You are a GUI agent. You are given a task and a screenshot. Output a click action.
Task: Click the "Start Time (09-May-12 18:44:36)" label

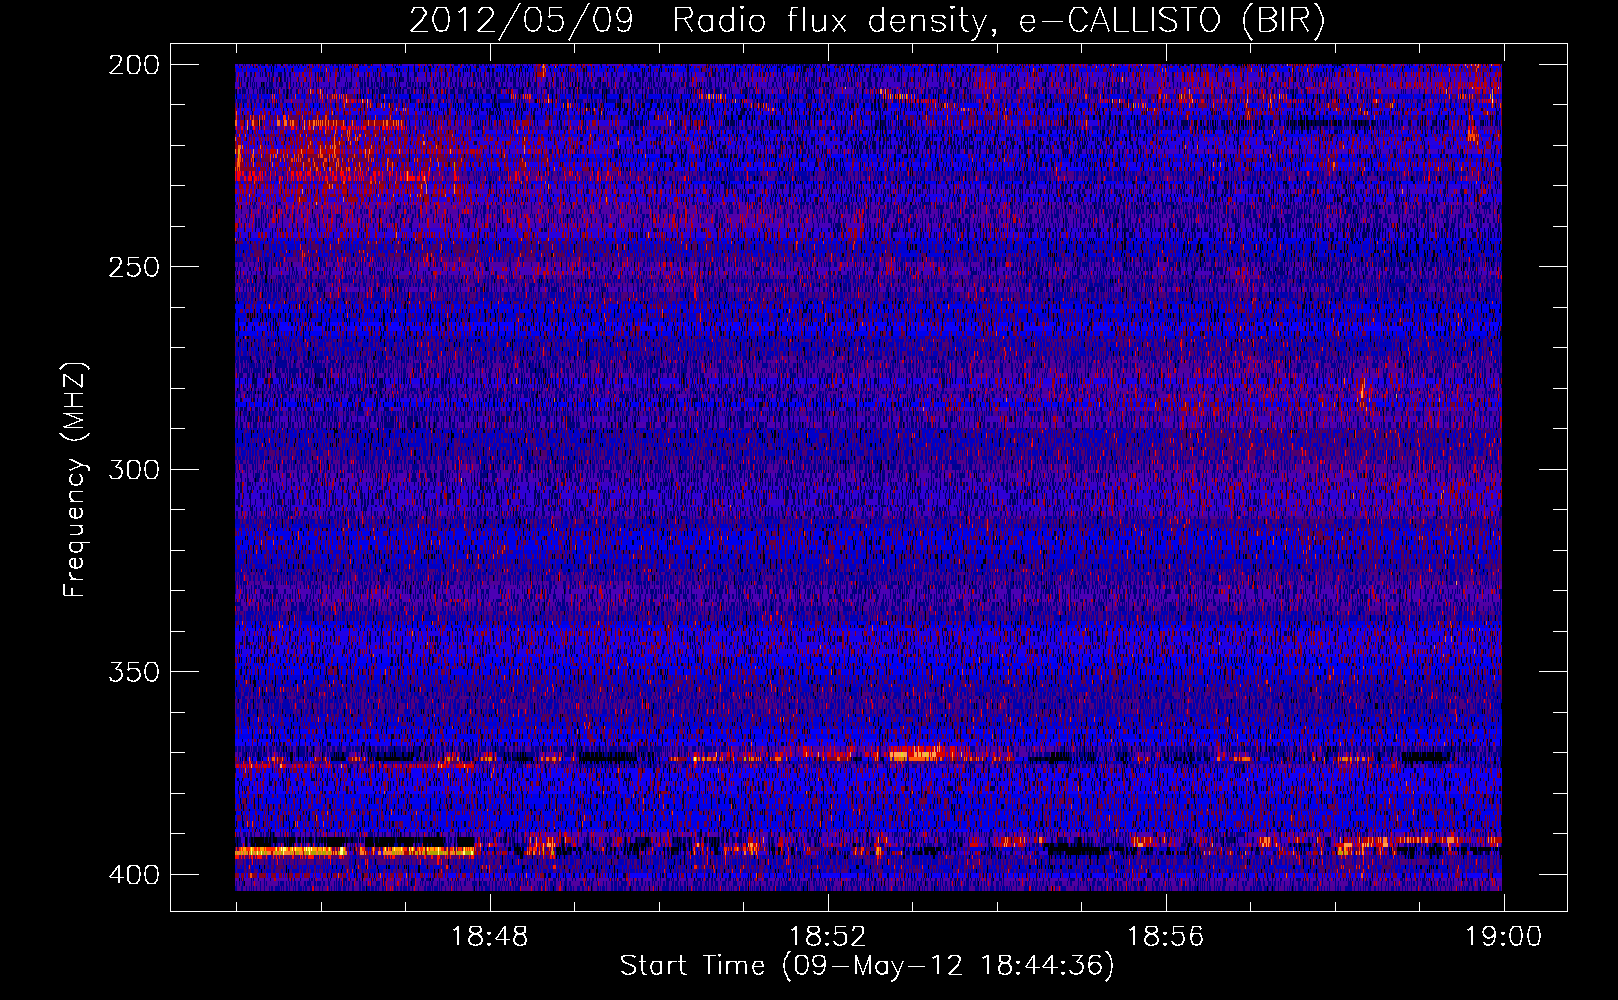coord(867,966)
